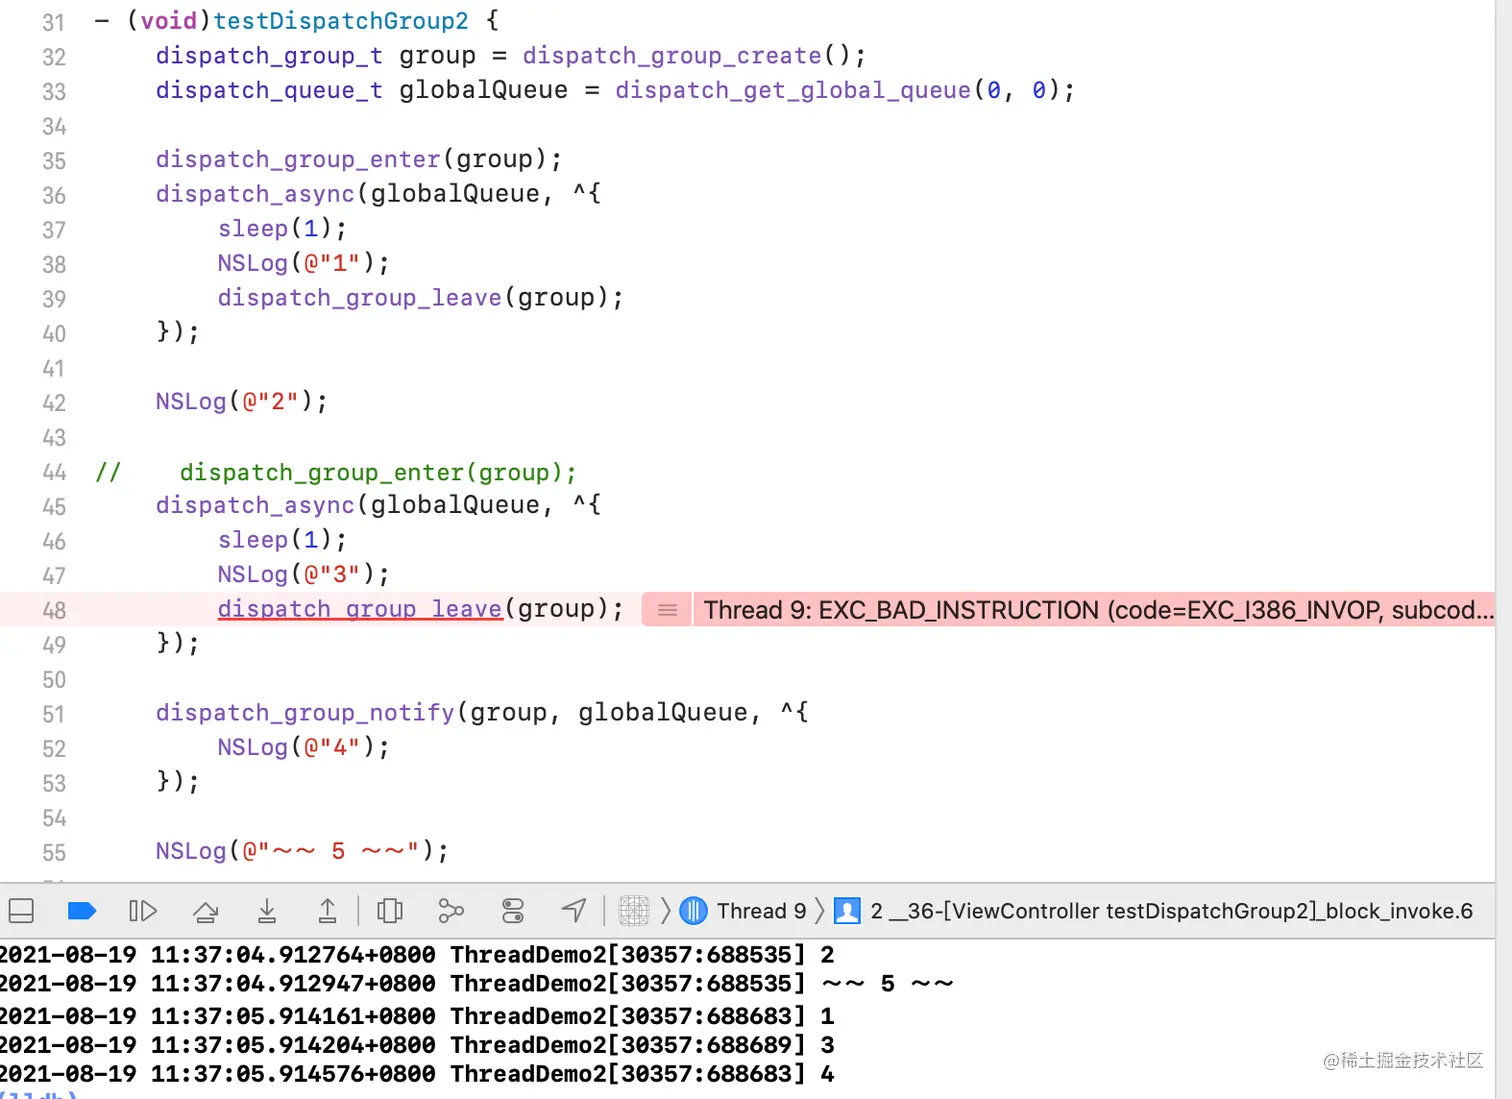Select the Thread 9 thread icon
Viewport: 1512px width, 1099px height.
(x=693, y=911)
